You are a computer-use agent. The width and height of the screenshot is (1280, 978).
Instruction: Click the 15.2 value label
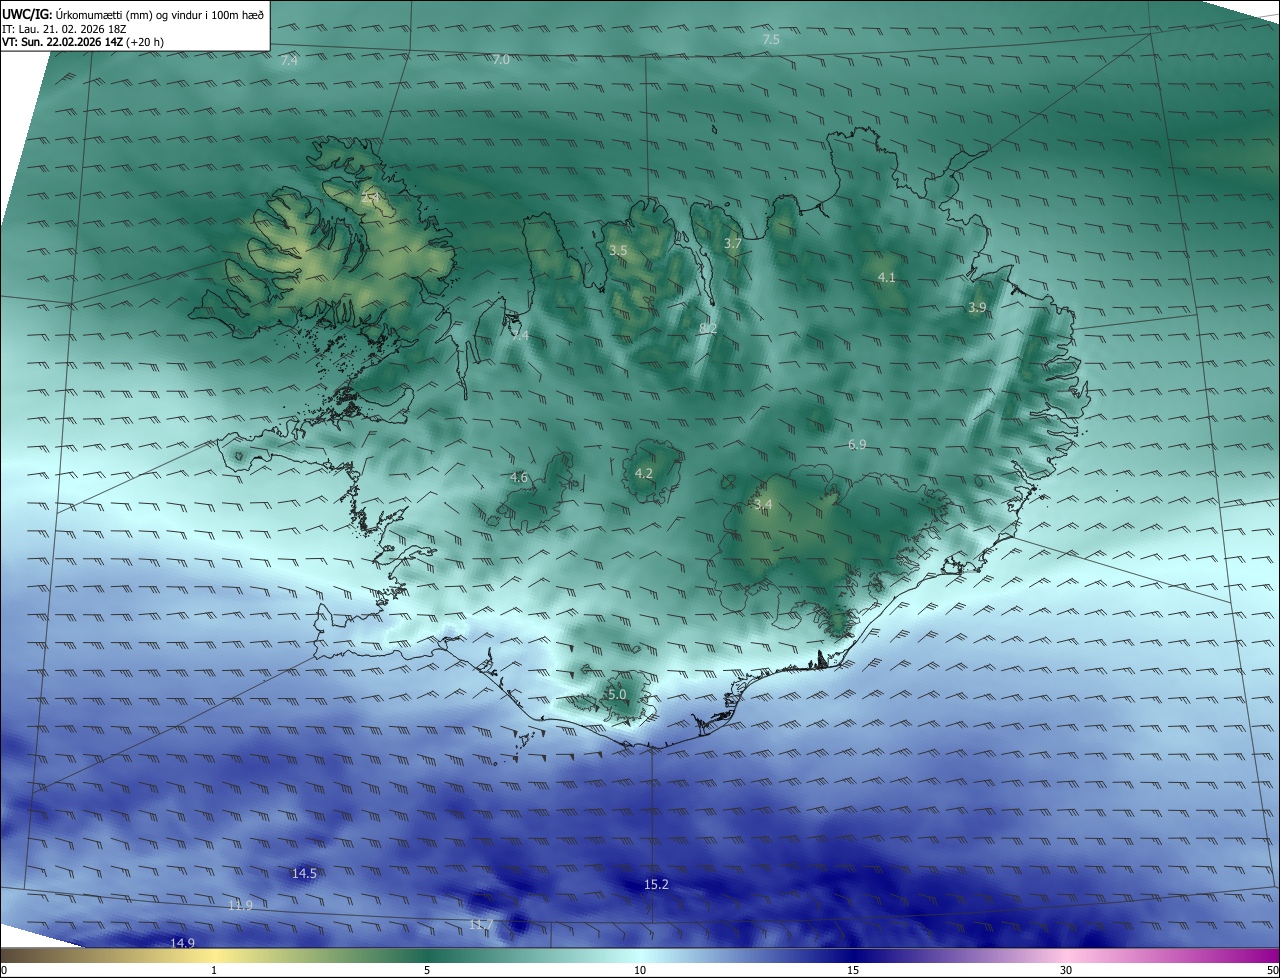click(656, 884)
